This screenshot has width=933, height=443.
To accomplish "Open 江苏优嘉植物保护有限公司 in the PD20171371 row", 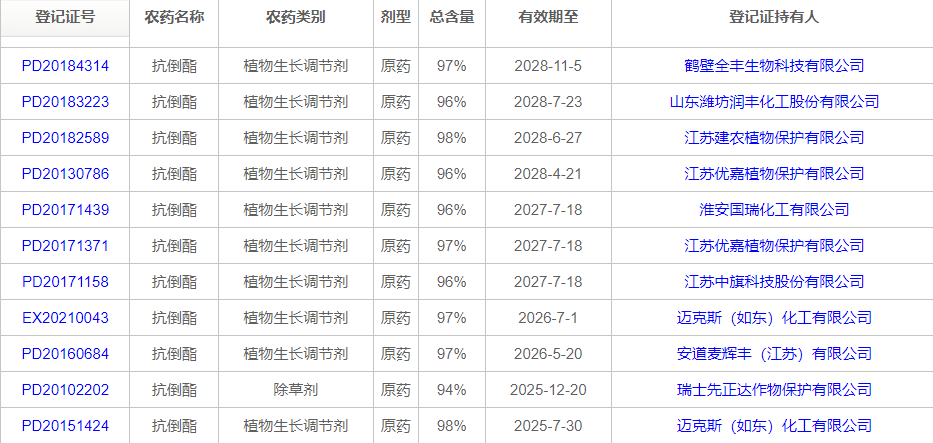I will [774, 246].
